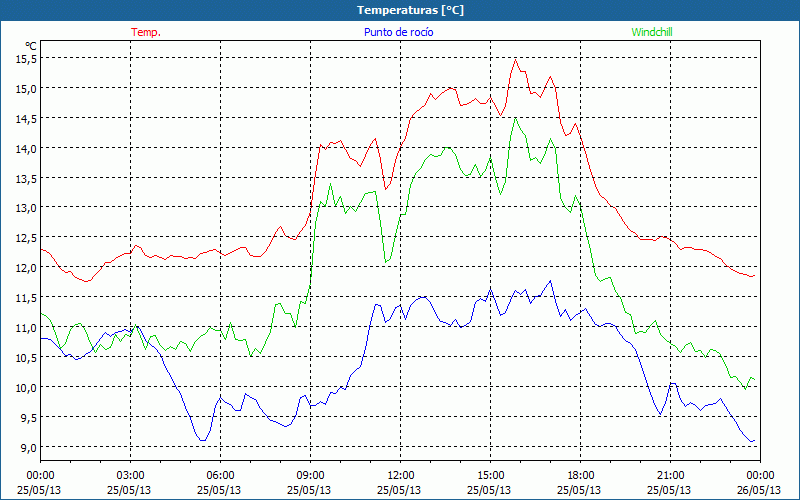800x500 pixels.
Task: Click the blue dew point minimum near 05:30
Action: (x=203, y=440)
